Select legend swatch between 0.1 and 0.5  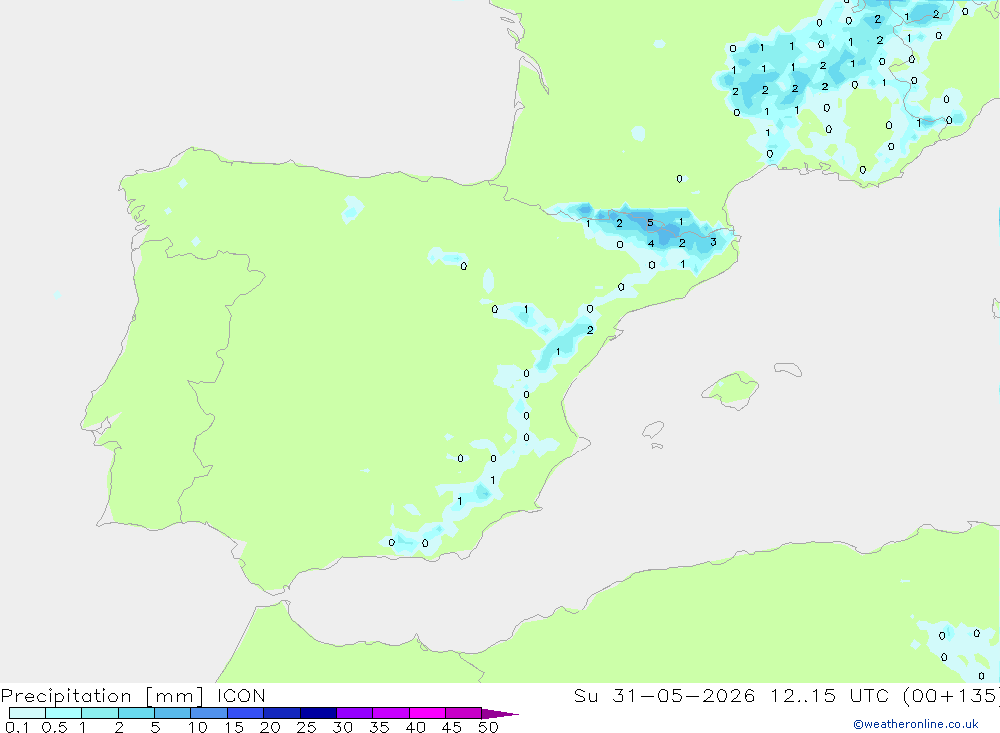pyautogui.click(x=27, y=713)
